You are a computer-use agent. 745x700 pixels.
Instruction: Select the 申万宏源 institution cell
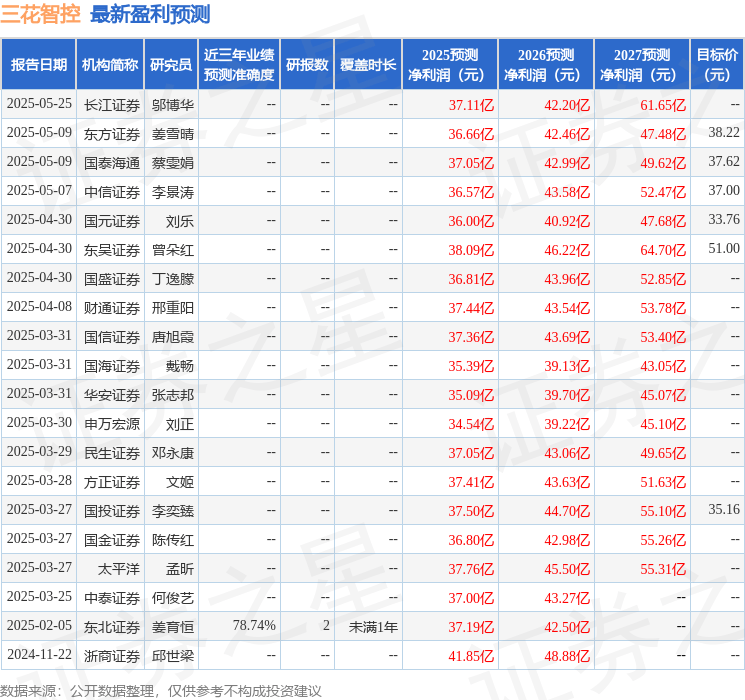click(112, 424)
